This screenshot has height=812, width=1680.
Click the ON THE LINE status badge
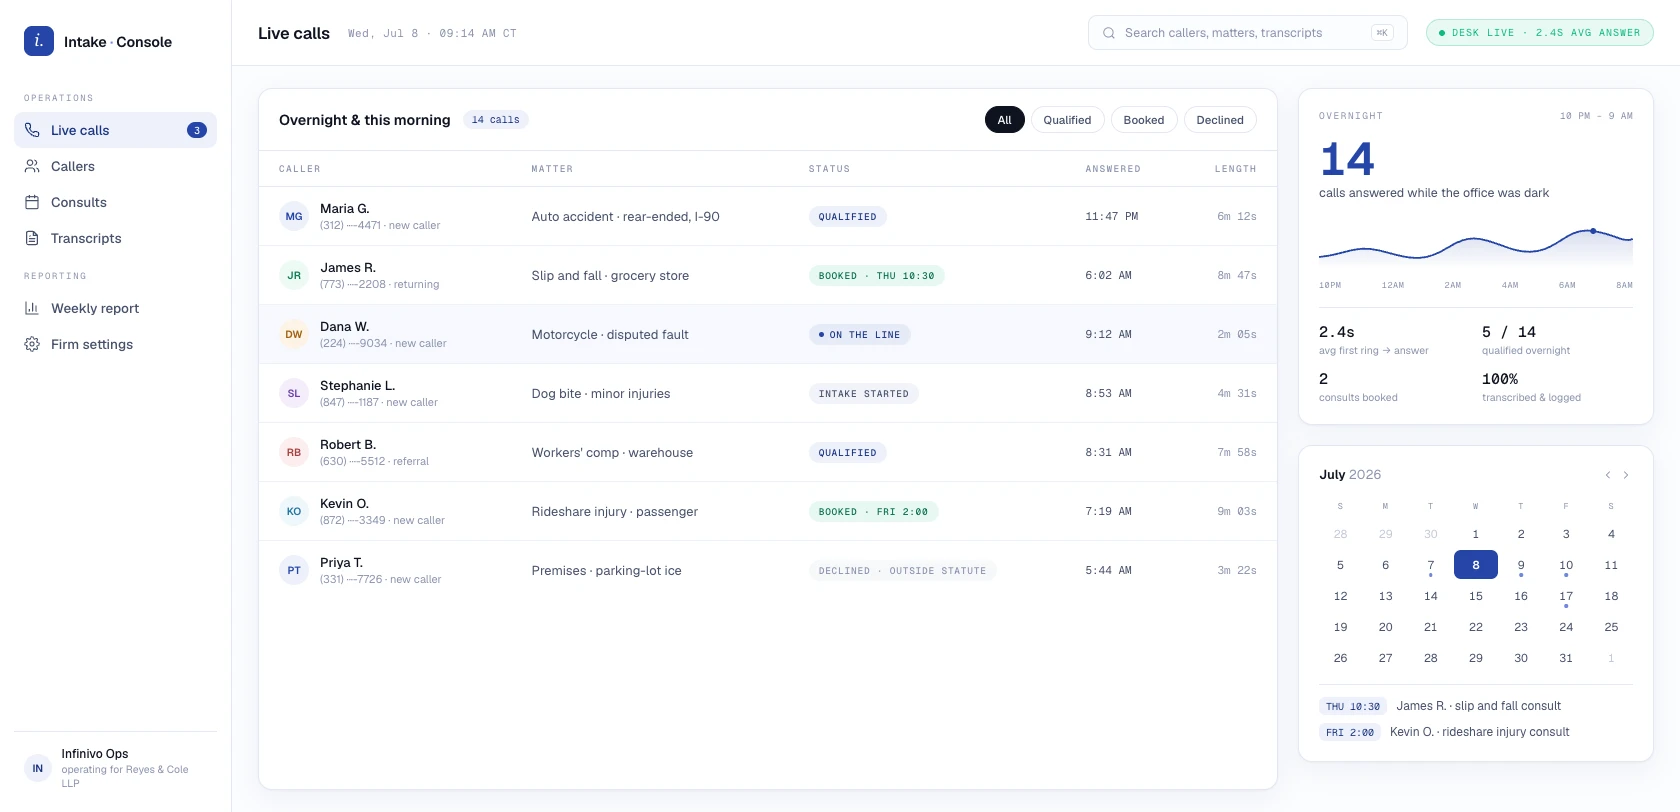(859, 334)
